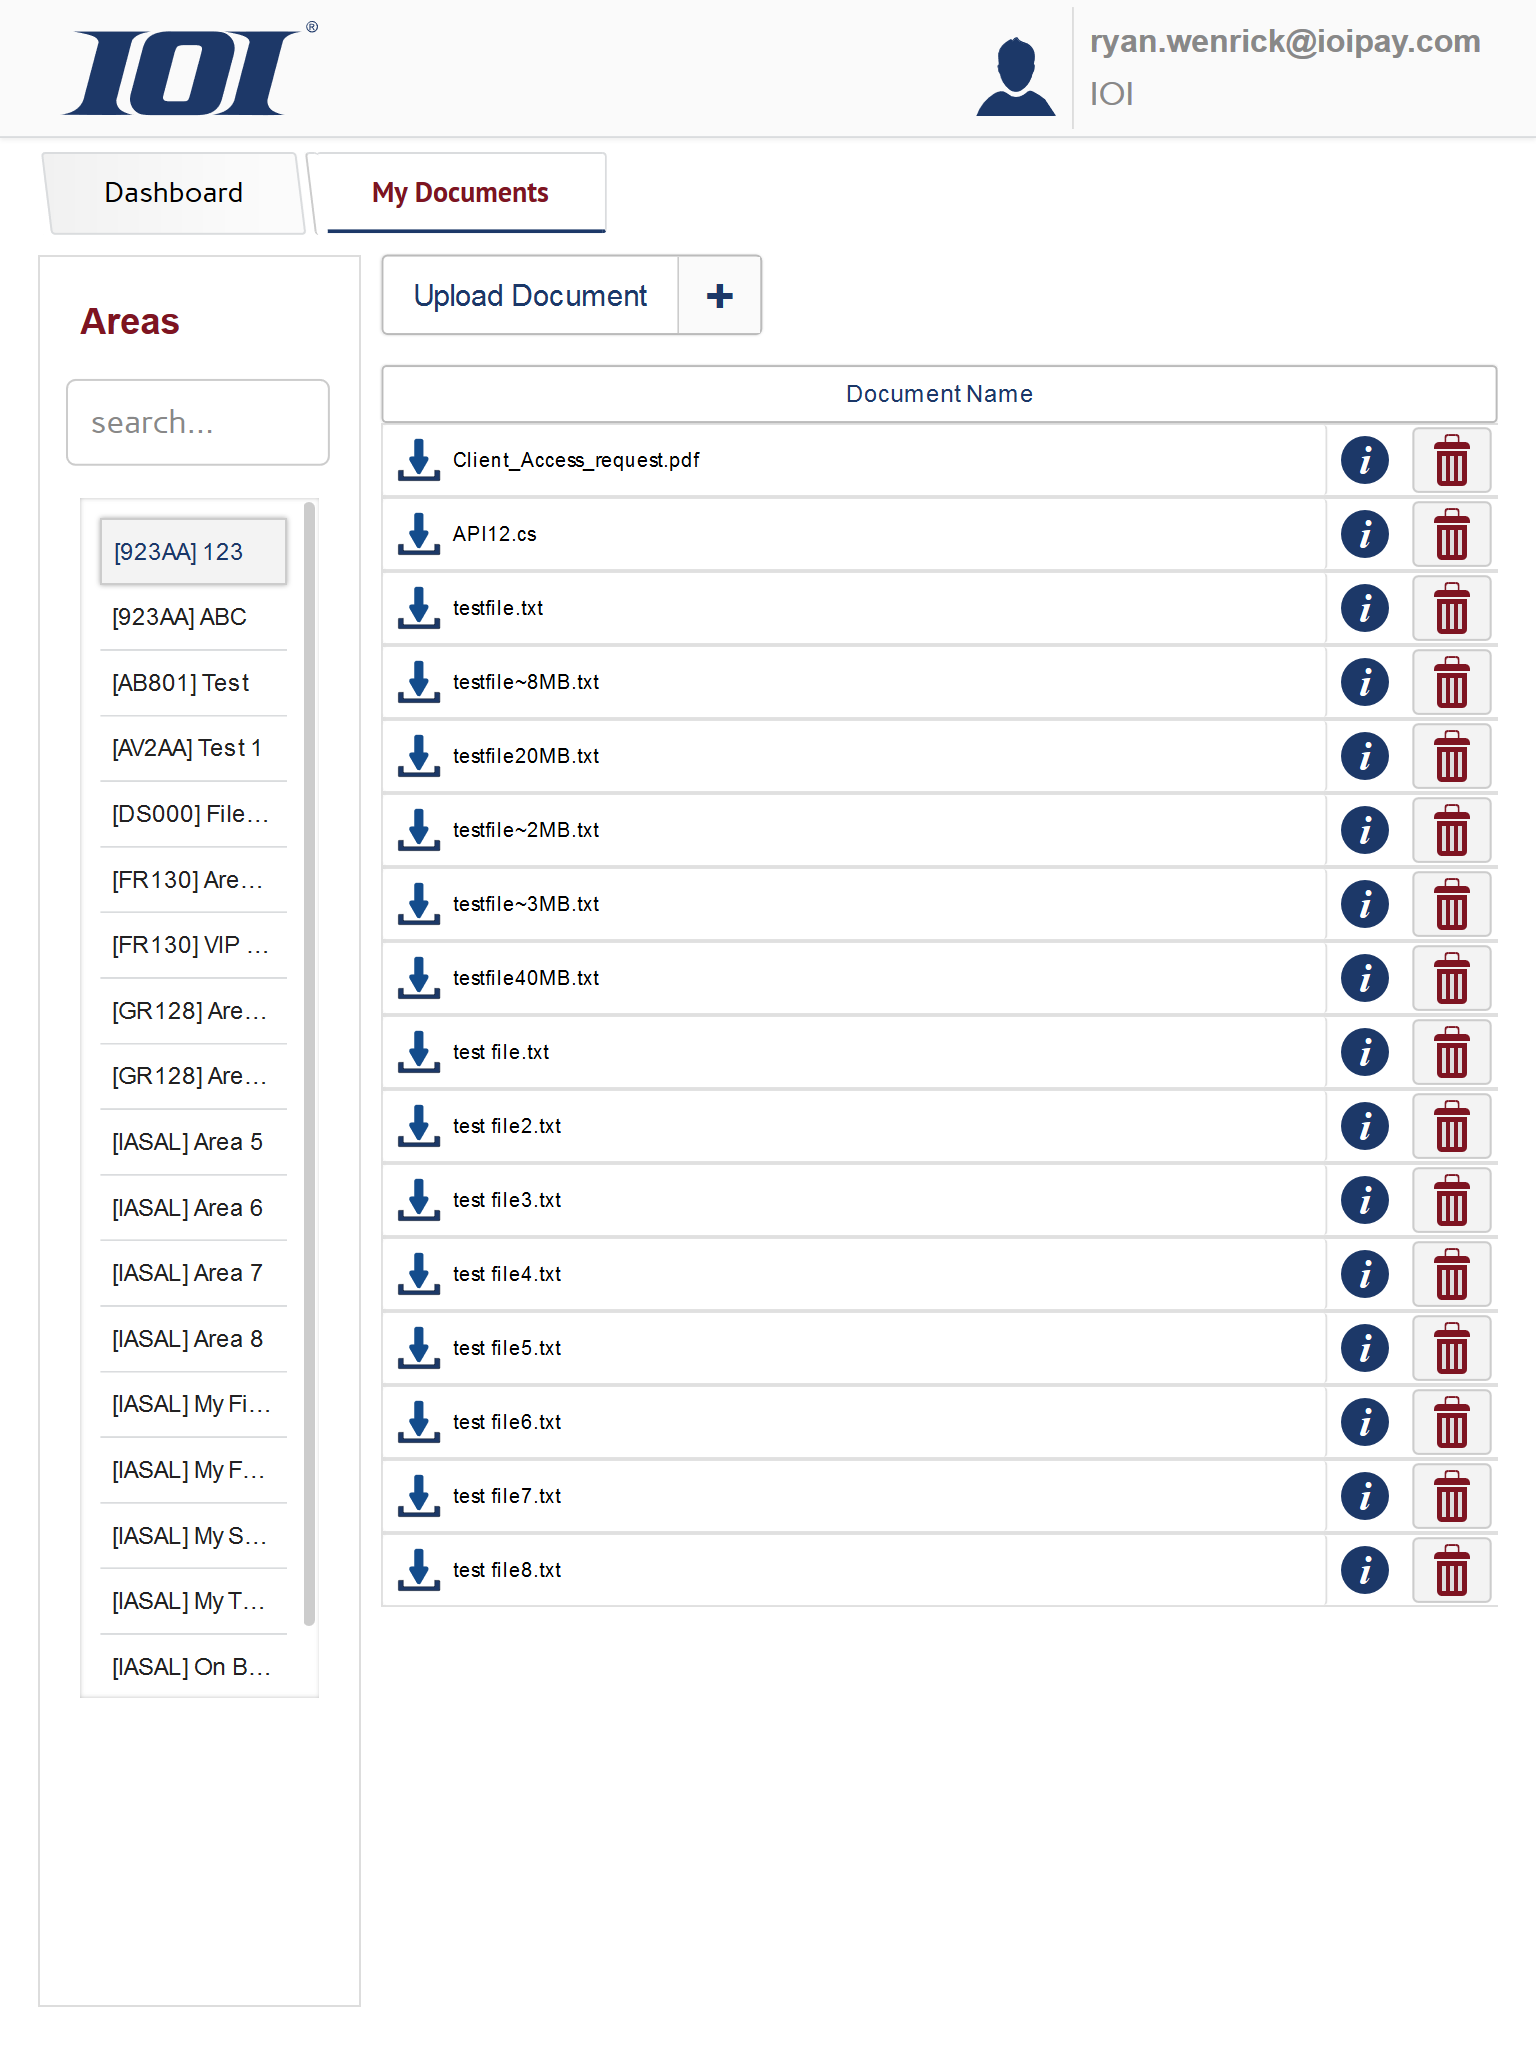The image size is (1536, 2048).
Task: Click the plus icon beside Upload Document
Action: tap(719, 296)
